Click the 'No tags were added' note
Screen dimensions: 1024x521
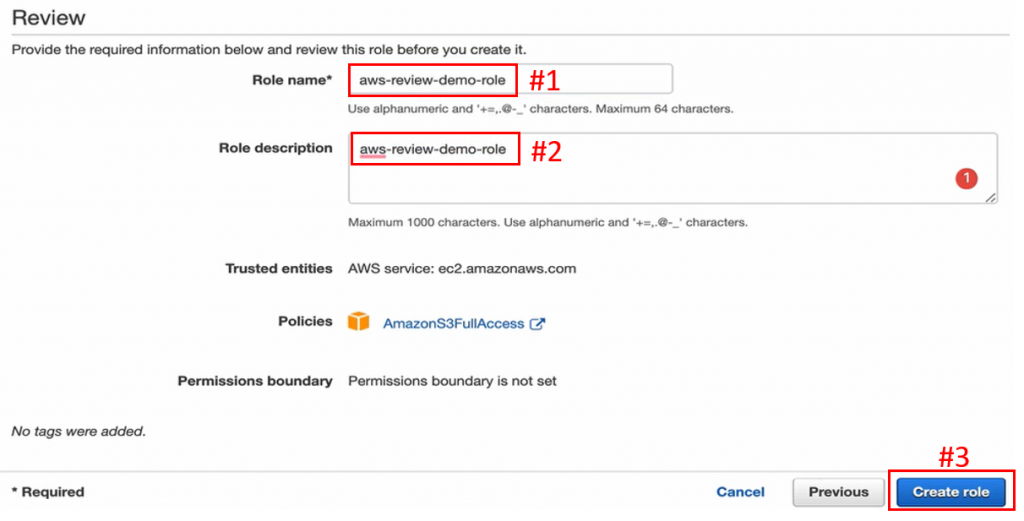(x=78, y=431)
